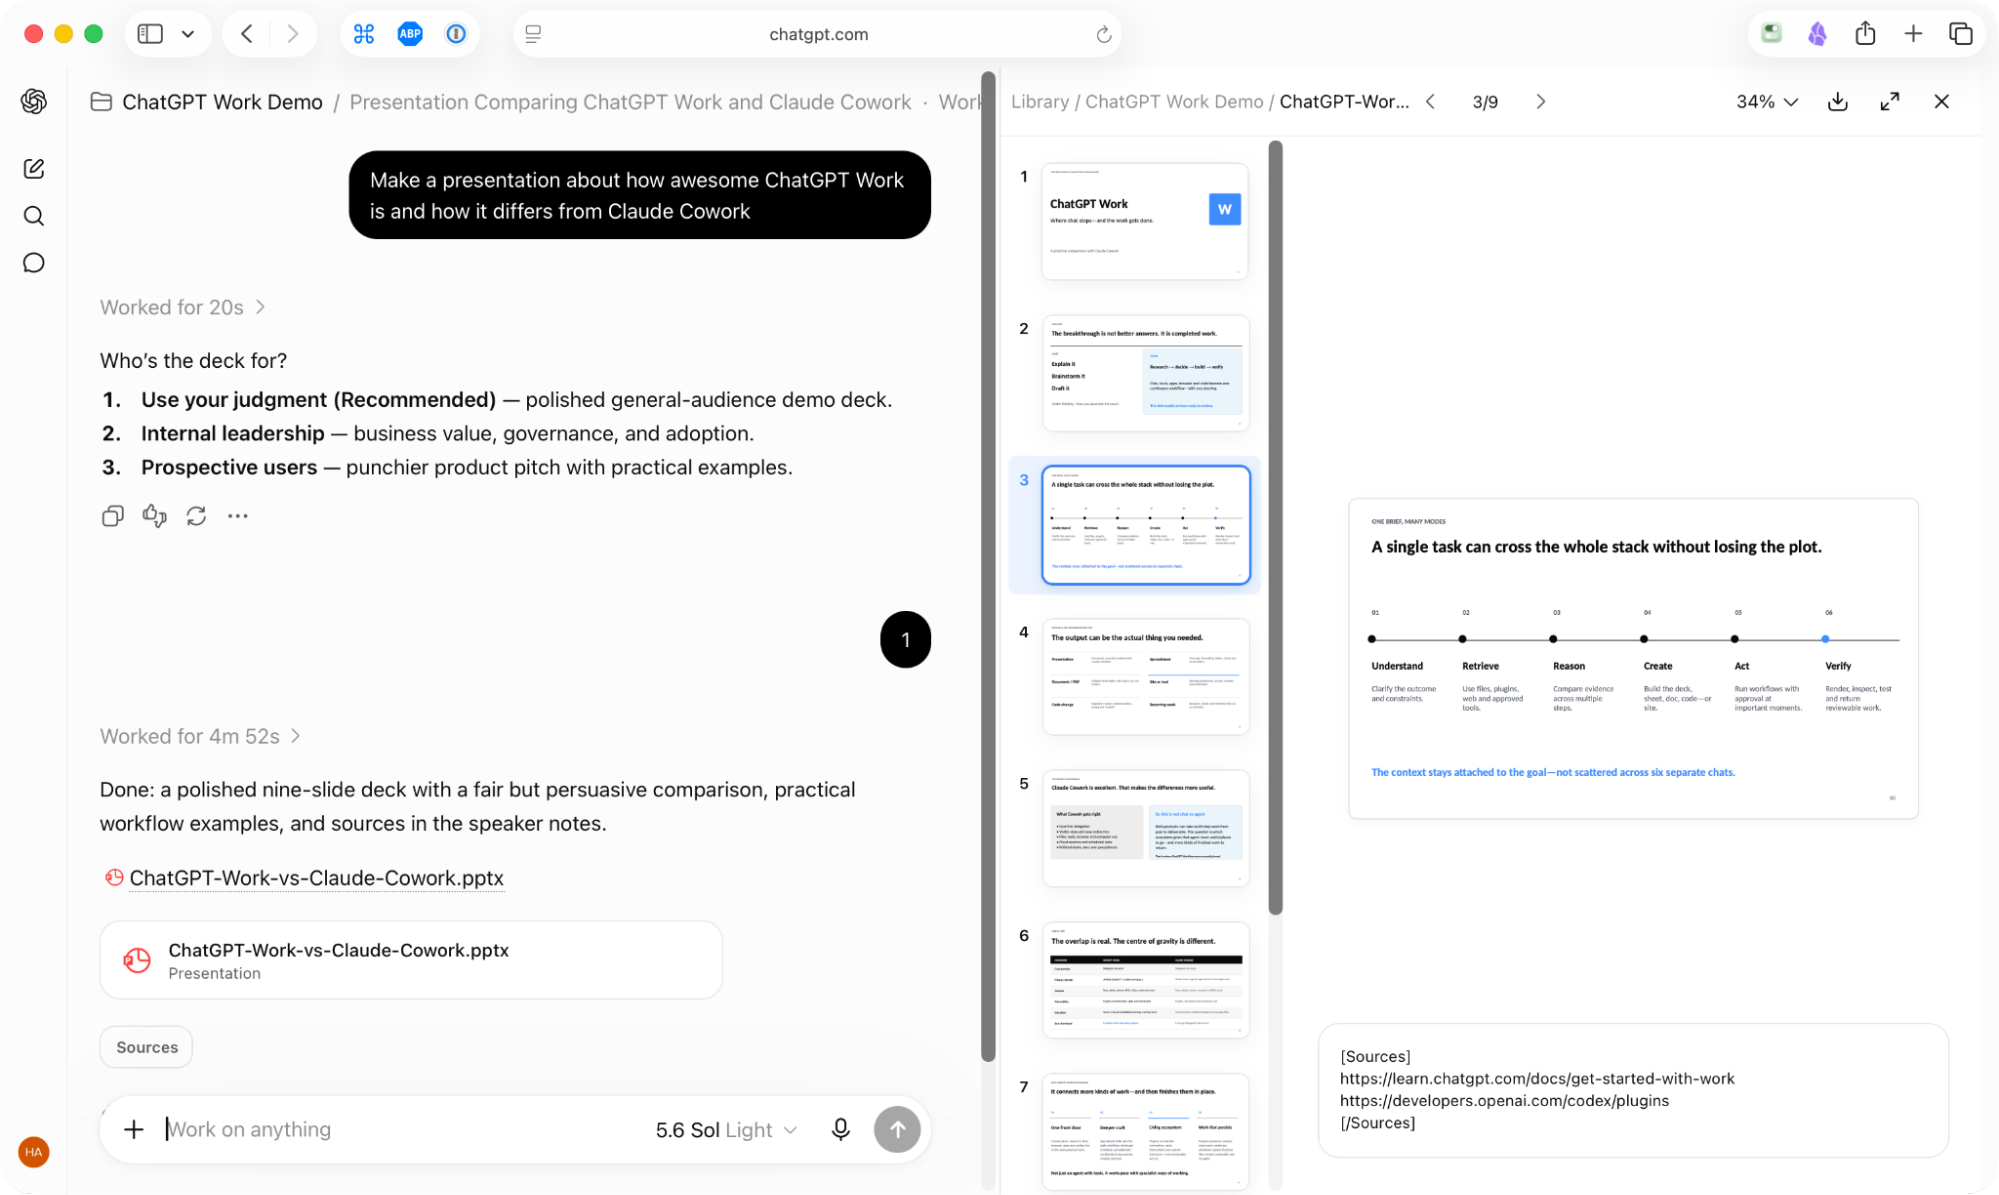Send the message with the arrow button
Screen dimensions: 1999x1195
click(x=897, y=1129)
